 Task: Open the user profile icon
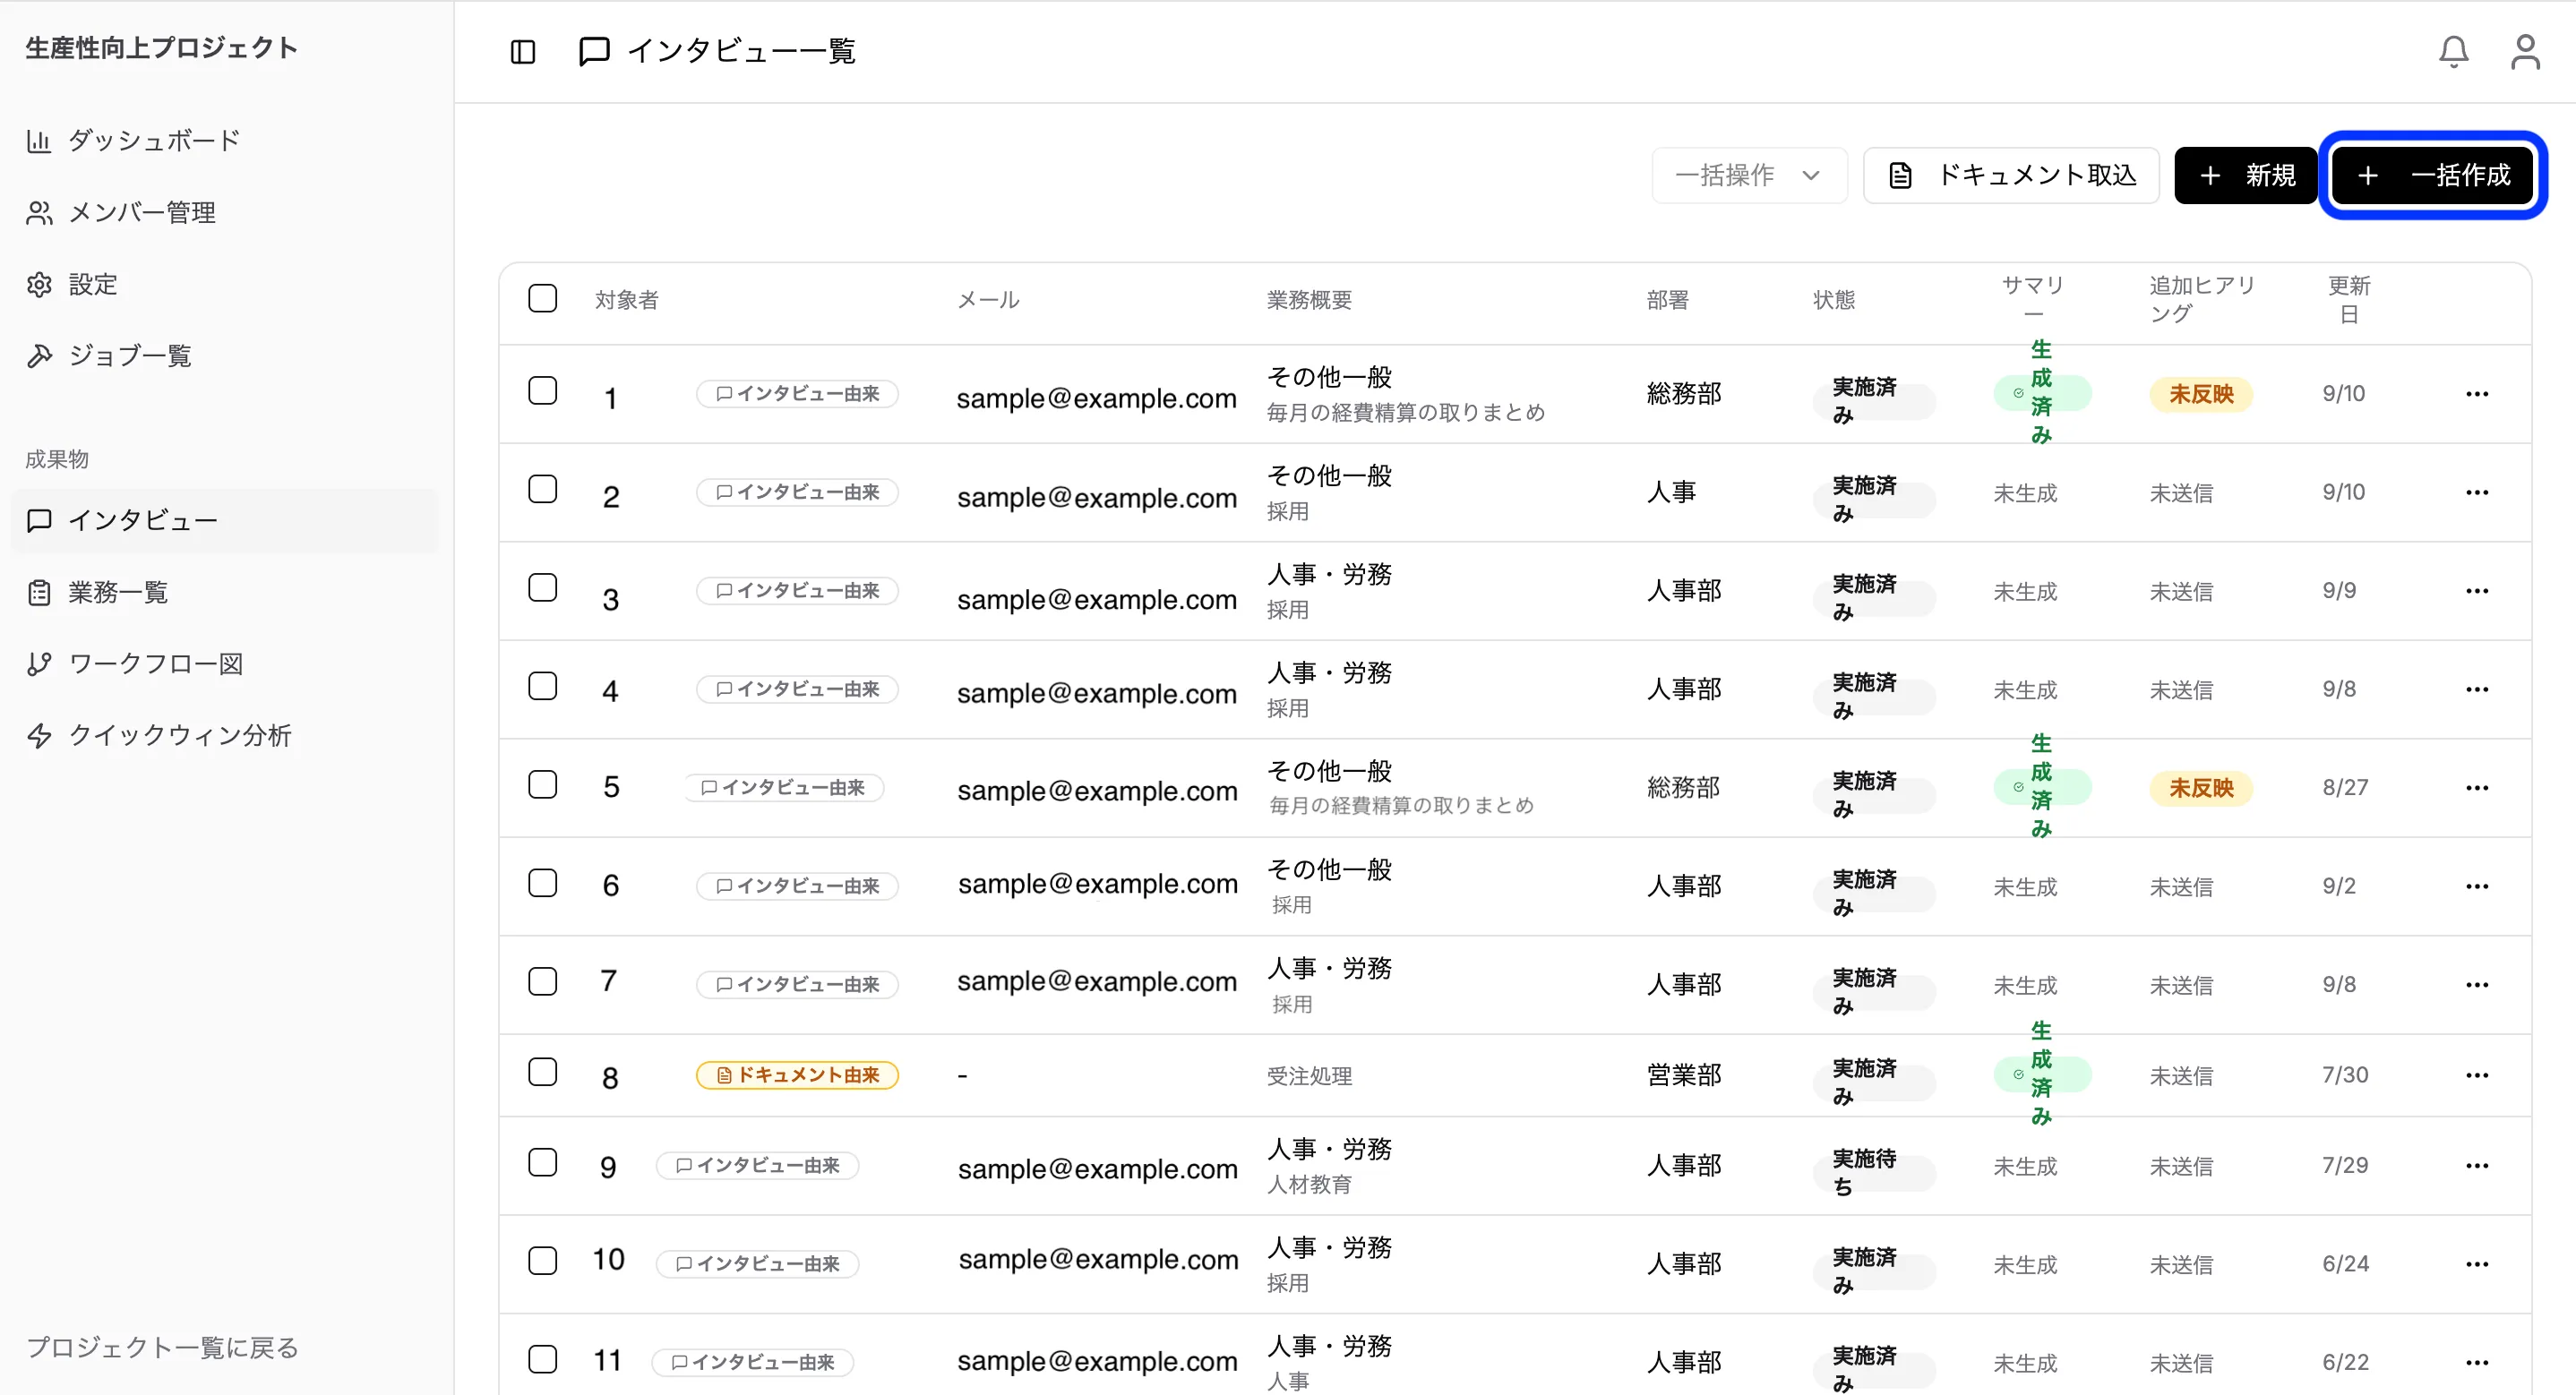point(2525,51)
